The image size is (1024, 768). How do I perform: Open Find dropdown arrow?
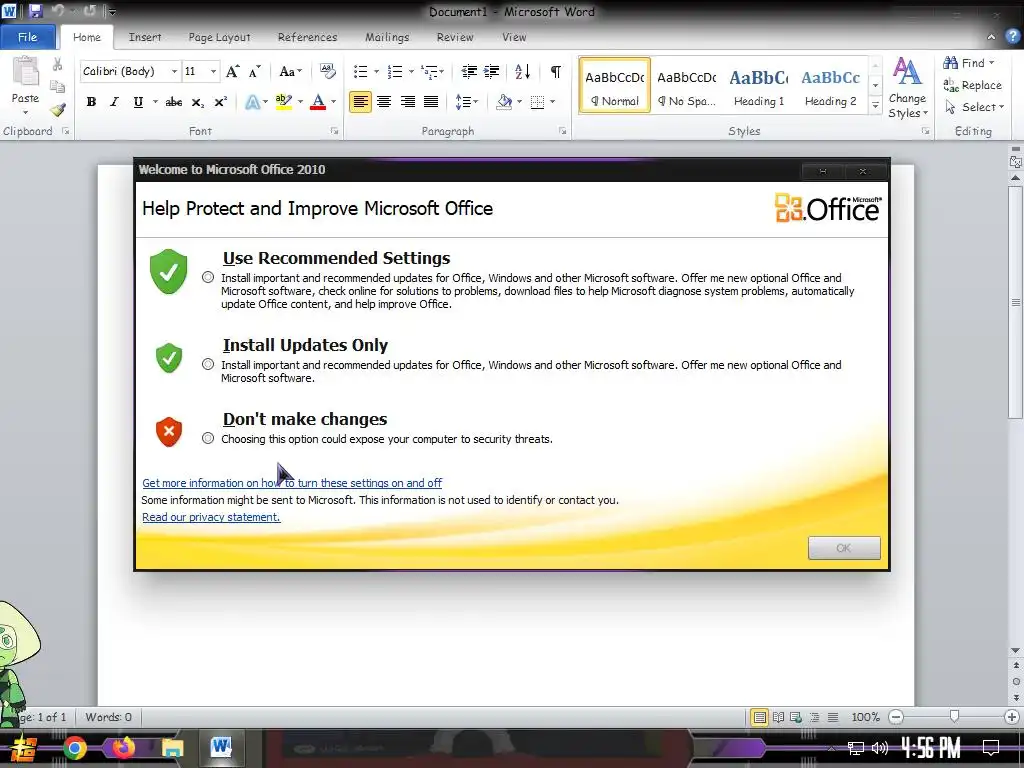[x=991, y=63]
